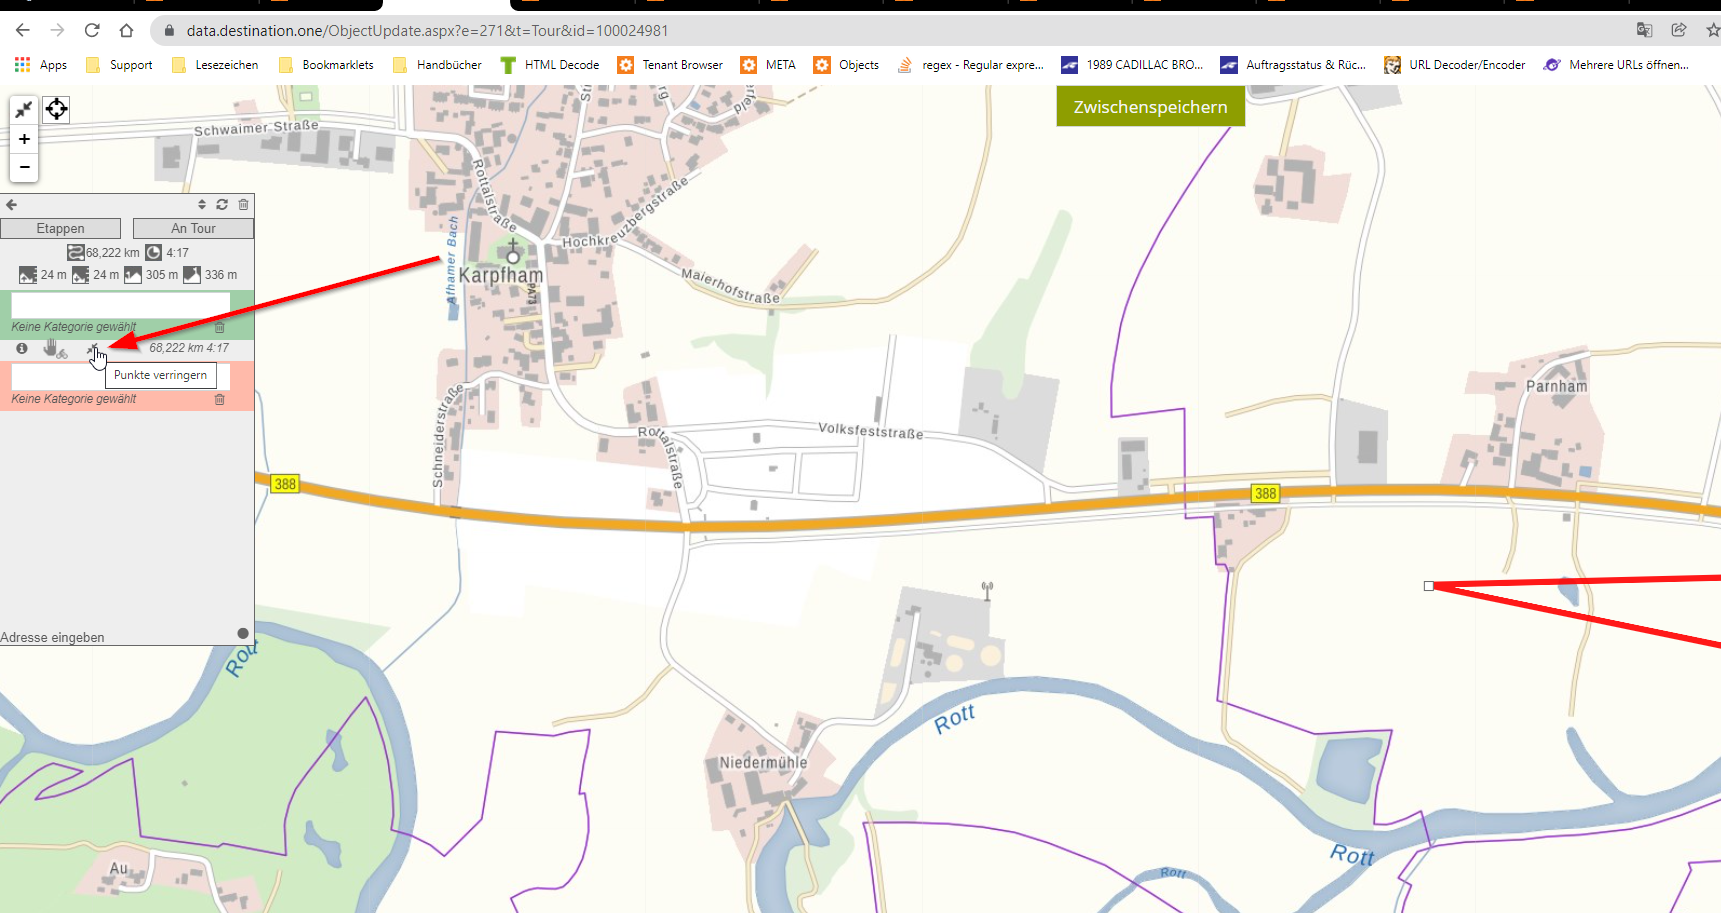Click the ascent icon left of first 24 m
Viewport: 1721px width, 913px height.
click(28, 274)
